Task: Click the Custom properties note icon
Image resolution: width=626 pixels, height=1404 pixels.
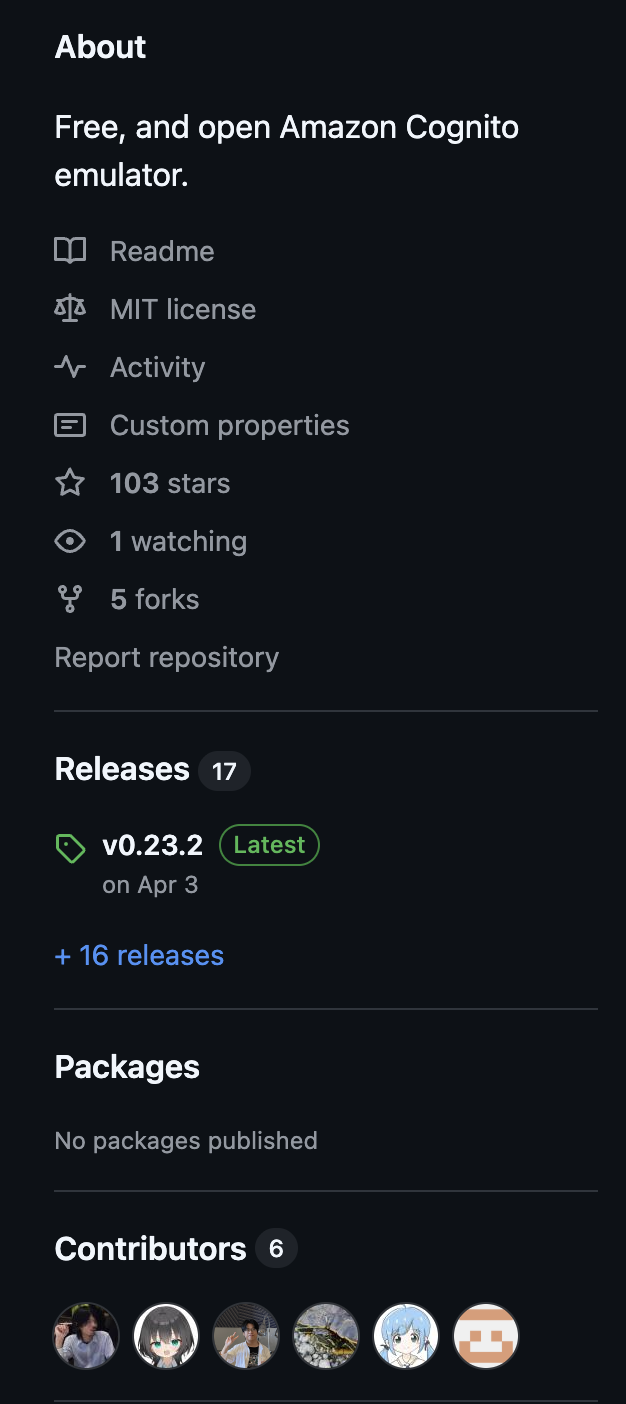Action: point(70,425)
